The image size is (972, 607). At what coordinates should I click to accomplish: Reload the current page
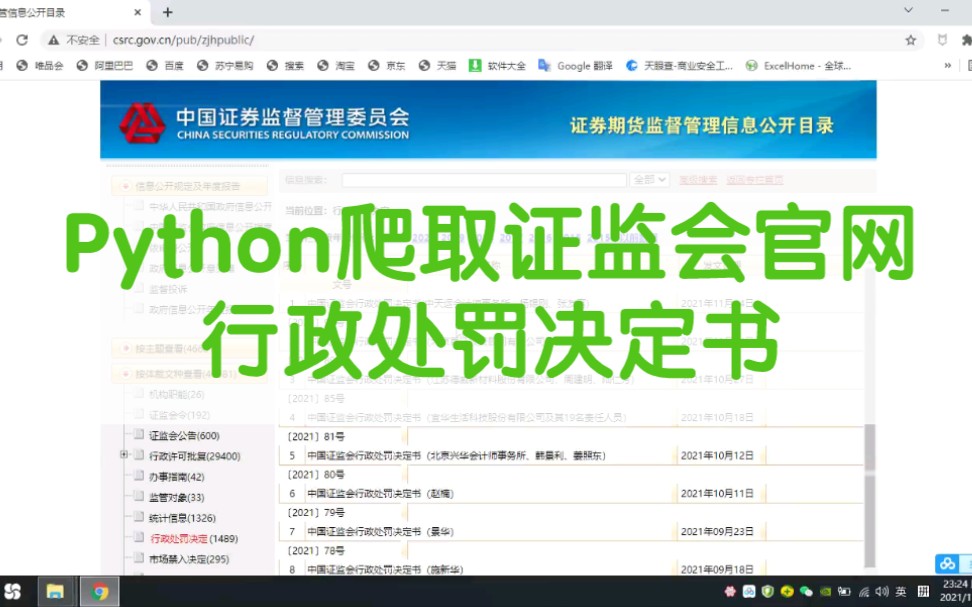pyautogui.click(x=22, y=38)
